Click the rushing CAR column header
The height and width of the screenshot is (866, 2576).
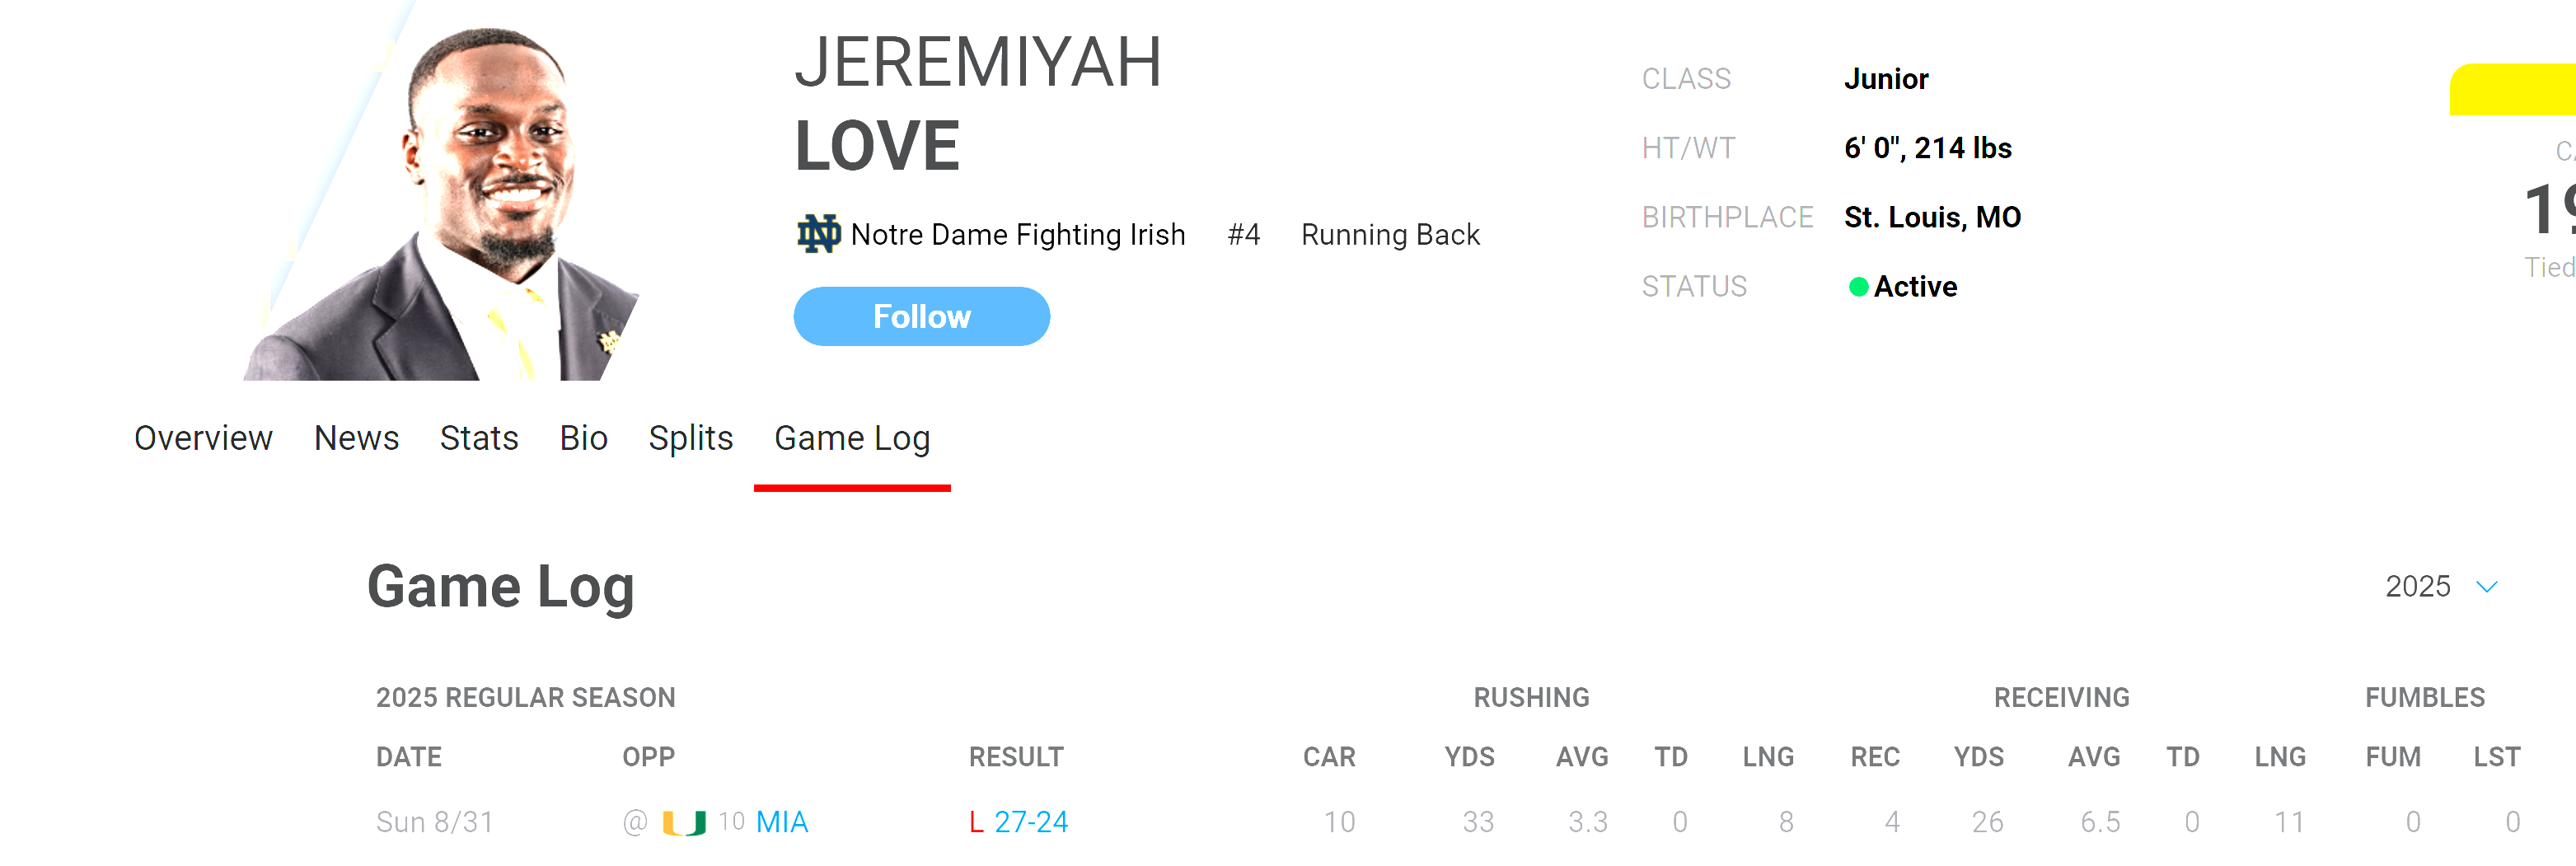click(x=1328, y=758)
